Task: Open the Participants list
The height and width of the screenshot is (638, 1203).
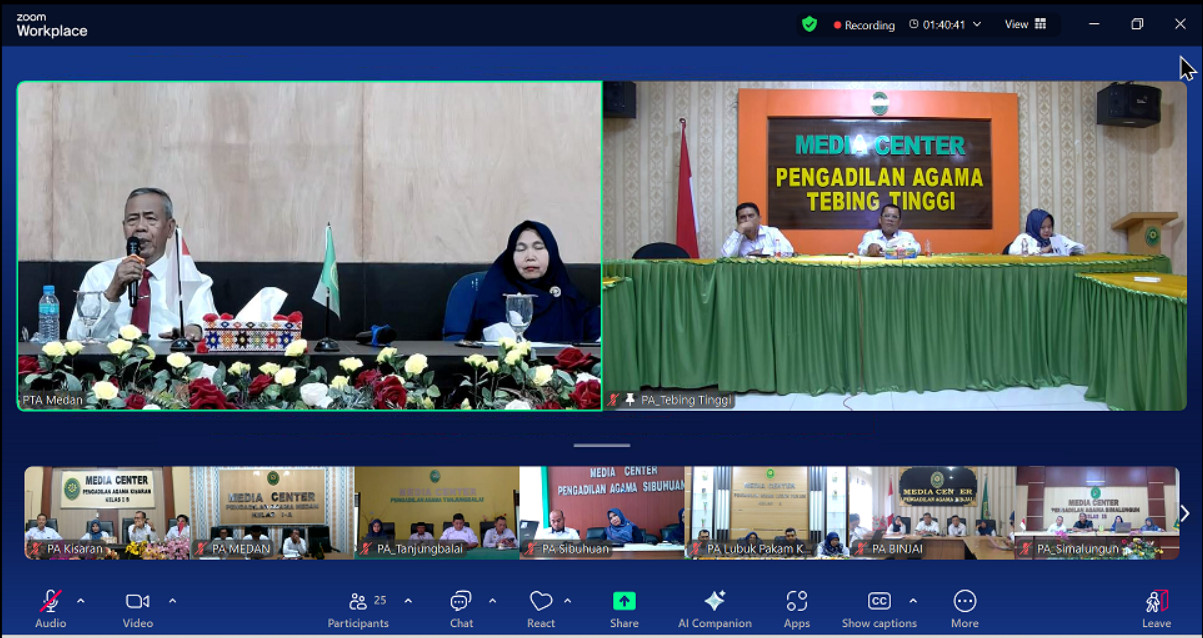Action: 358,608
